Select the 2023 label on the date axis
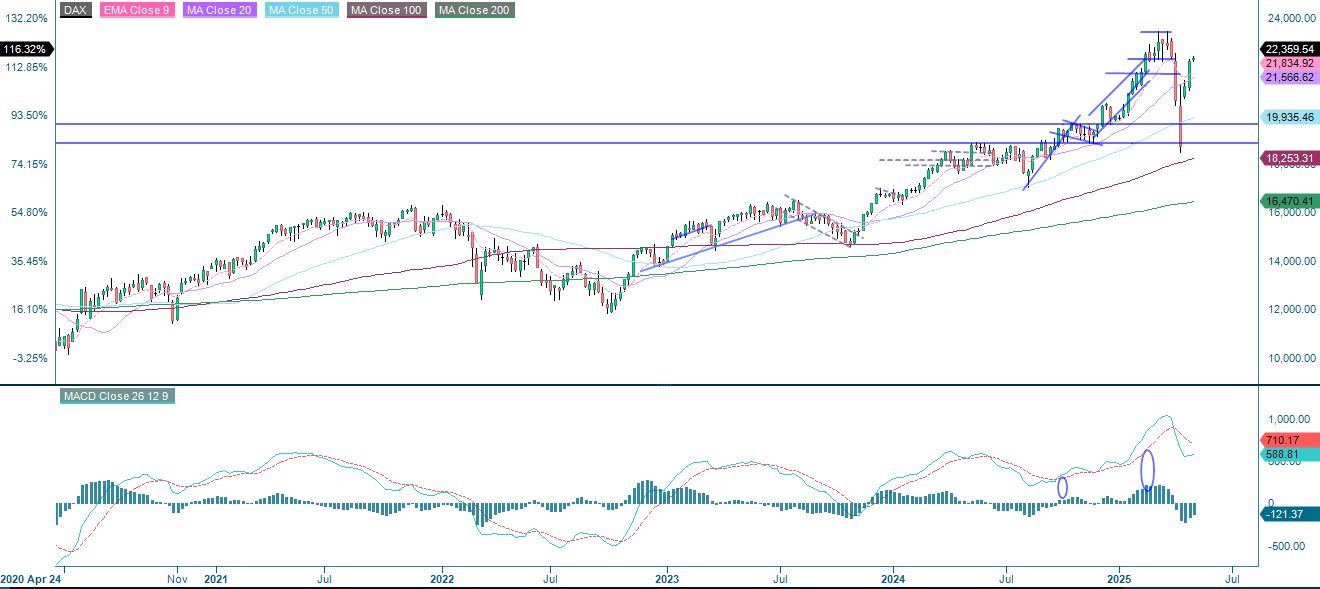This screenshot has height=589, width=1320. (x=667, y=578)
